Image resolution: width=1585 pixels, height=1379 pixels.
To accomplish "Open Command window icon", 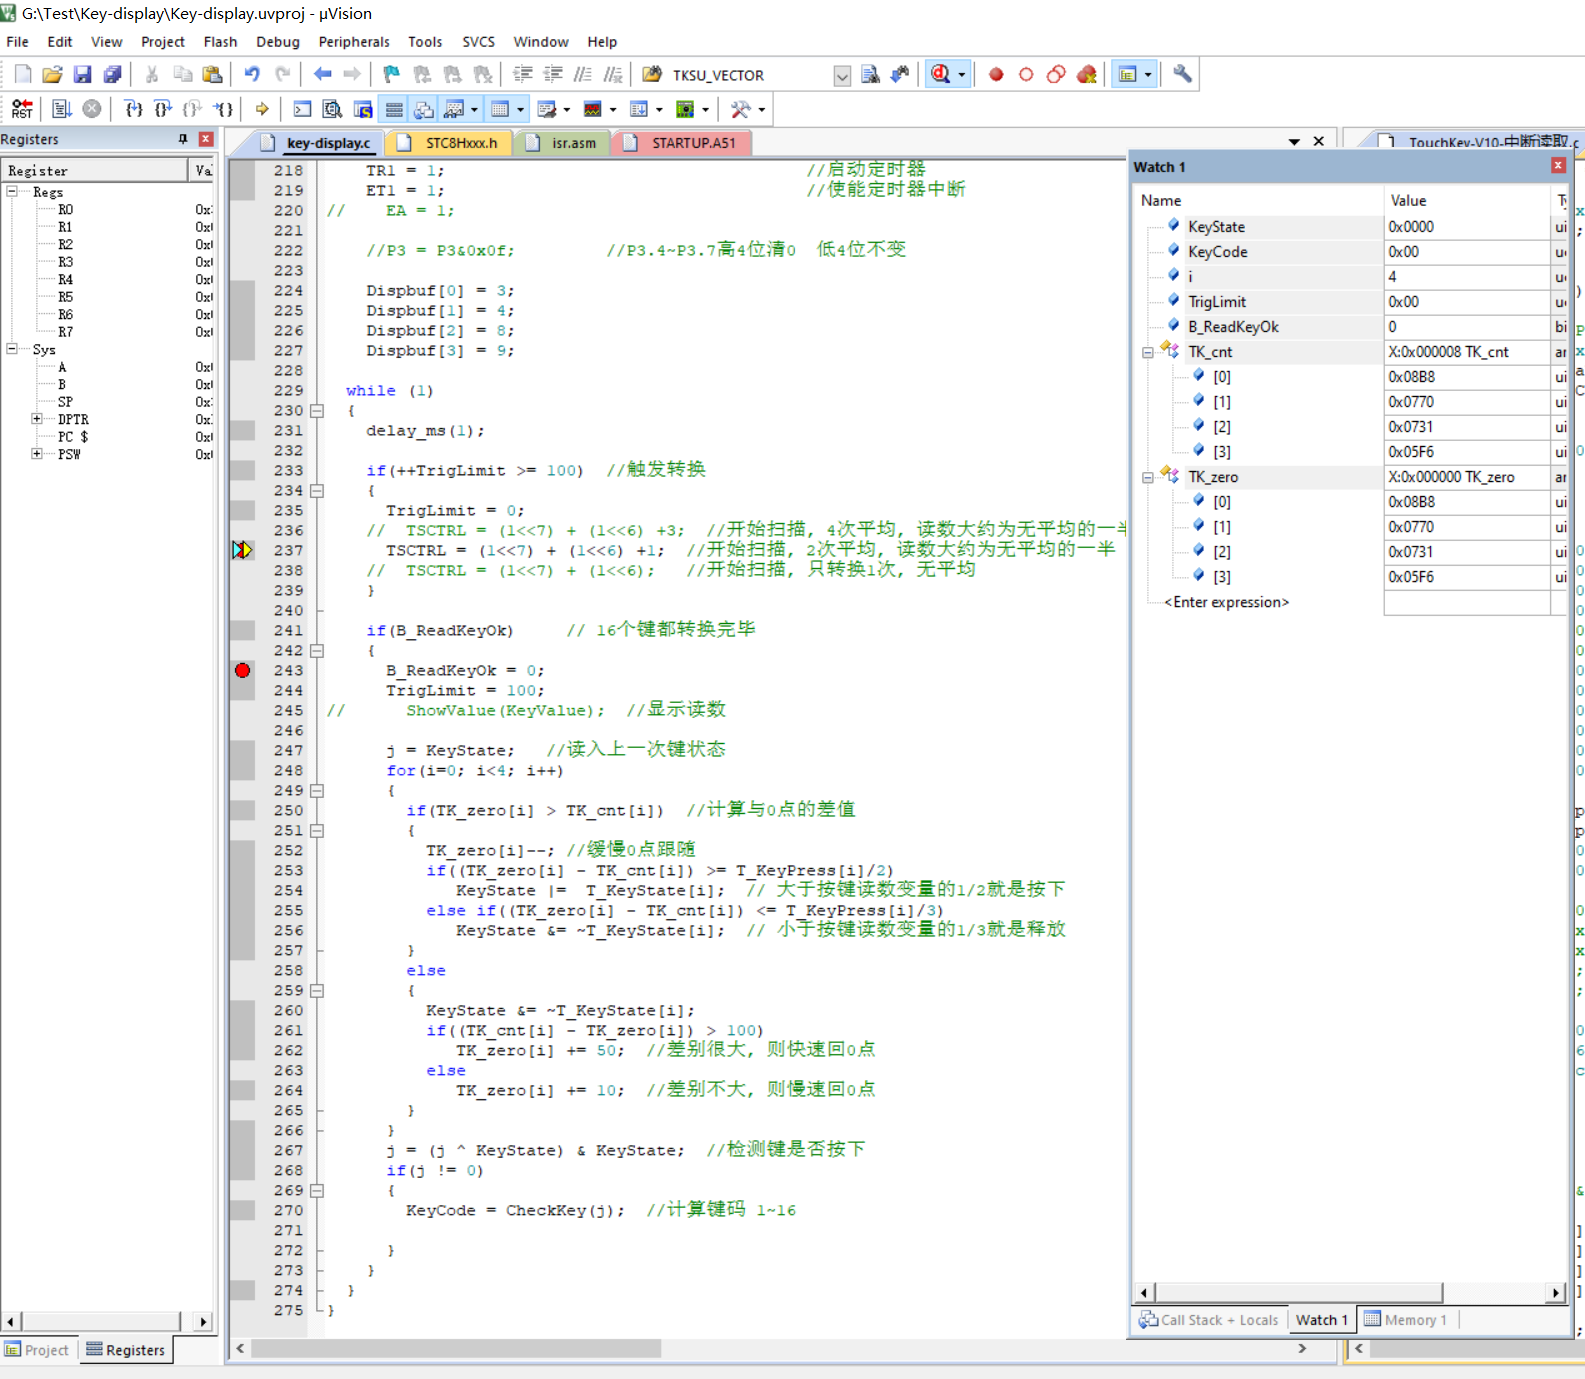I will point(302,109).
